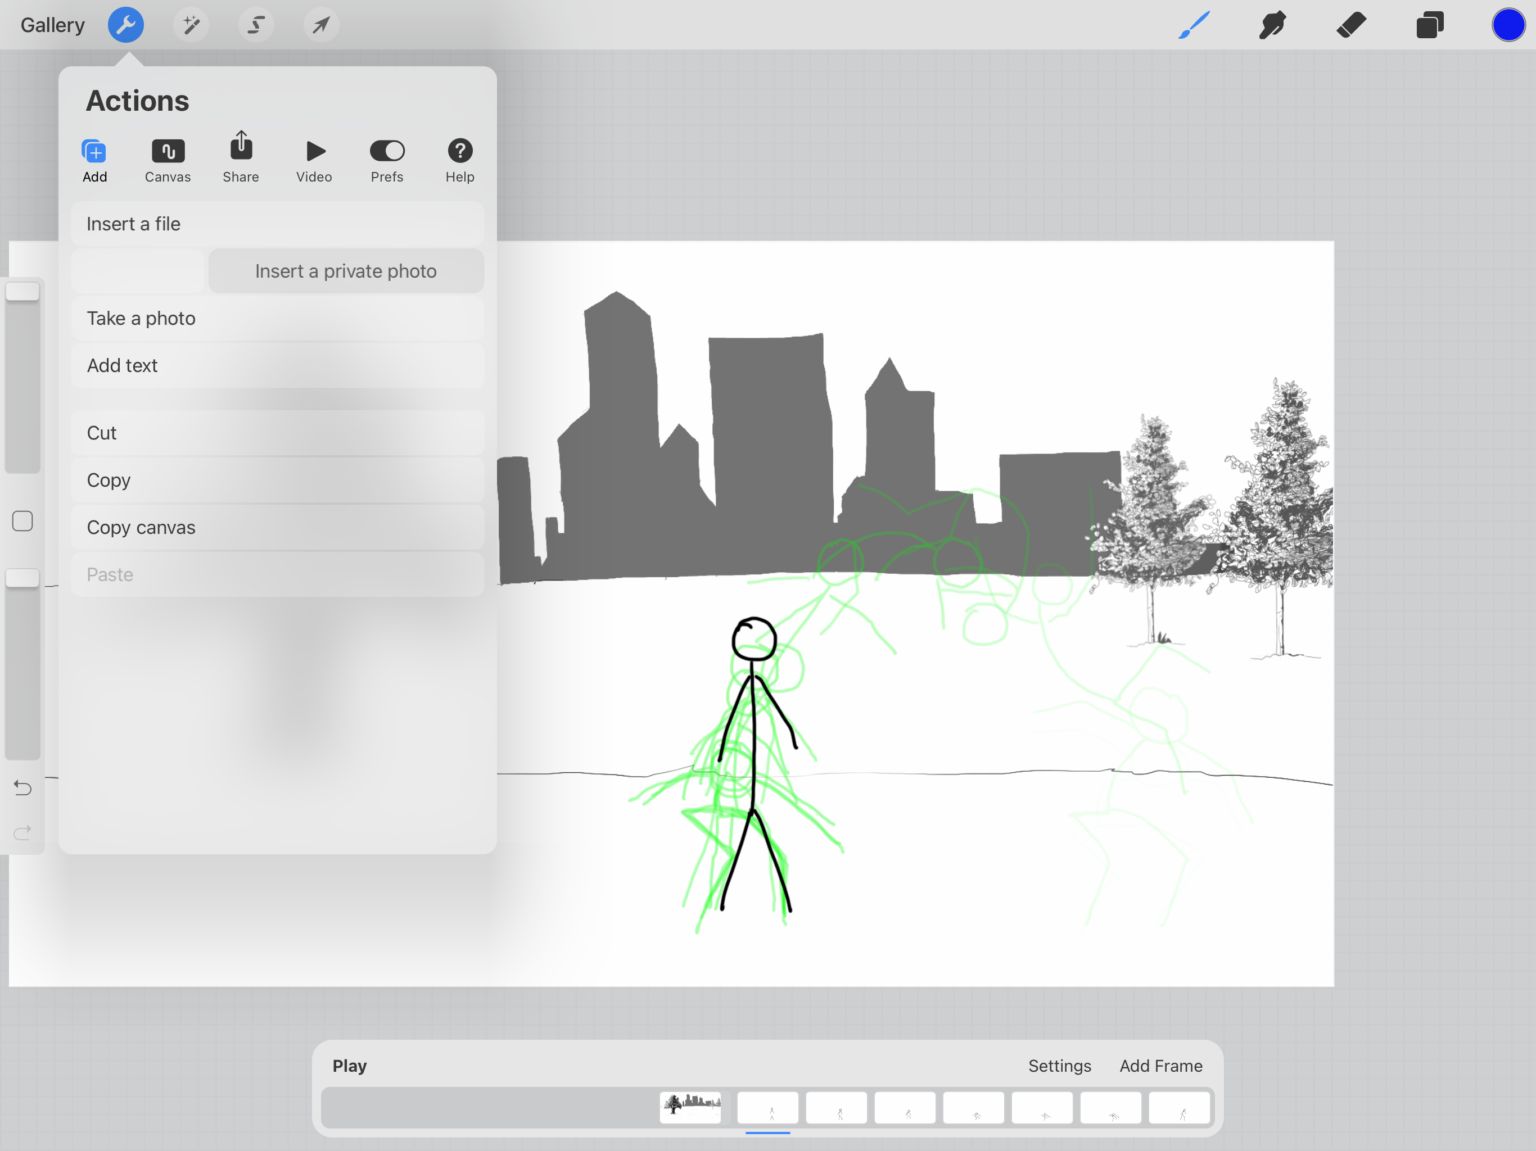Screen dimensions: 1536x1151
Task: Open the Adjustments magic wand menu
Action: point(191,25)
